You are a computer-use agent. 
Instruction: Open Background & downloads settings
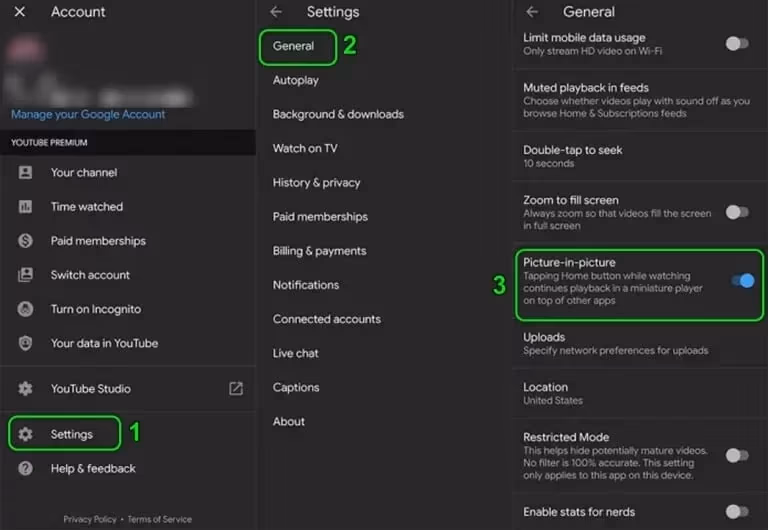coord(338,114)
